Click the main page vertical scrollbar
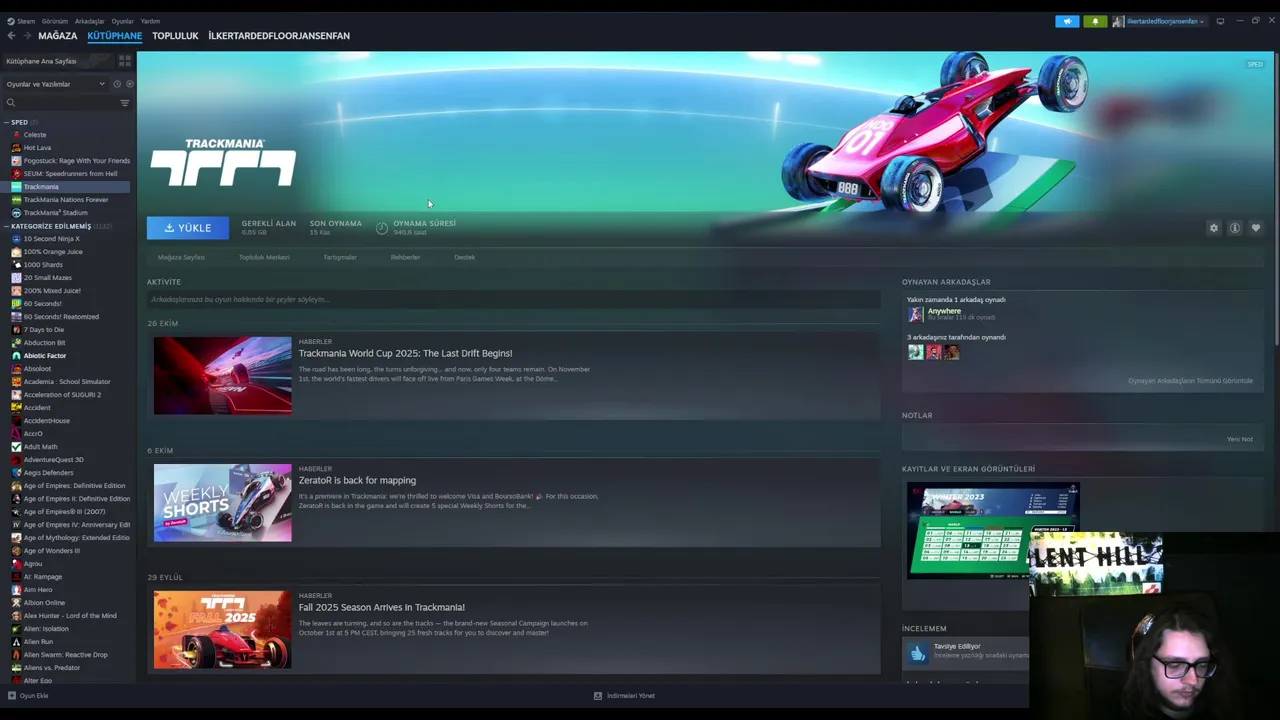This screenshot has height=720, width=1280. coord(1277,200)
